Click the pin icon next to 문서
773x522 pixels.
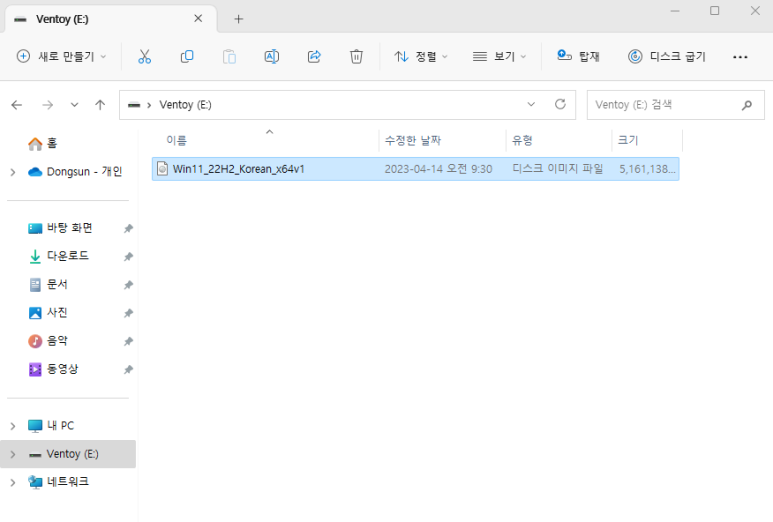128,285
